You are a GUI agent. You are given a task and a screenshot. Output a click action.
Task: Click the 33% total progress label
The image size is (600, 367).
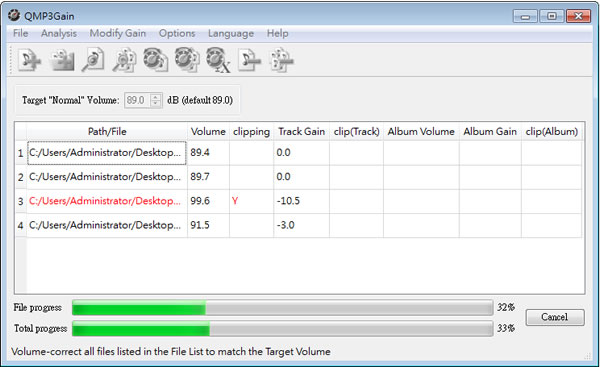click(505, 328)
